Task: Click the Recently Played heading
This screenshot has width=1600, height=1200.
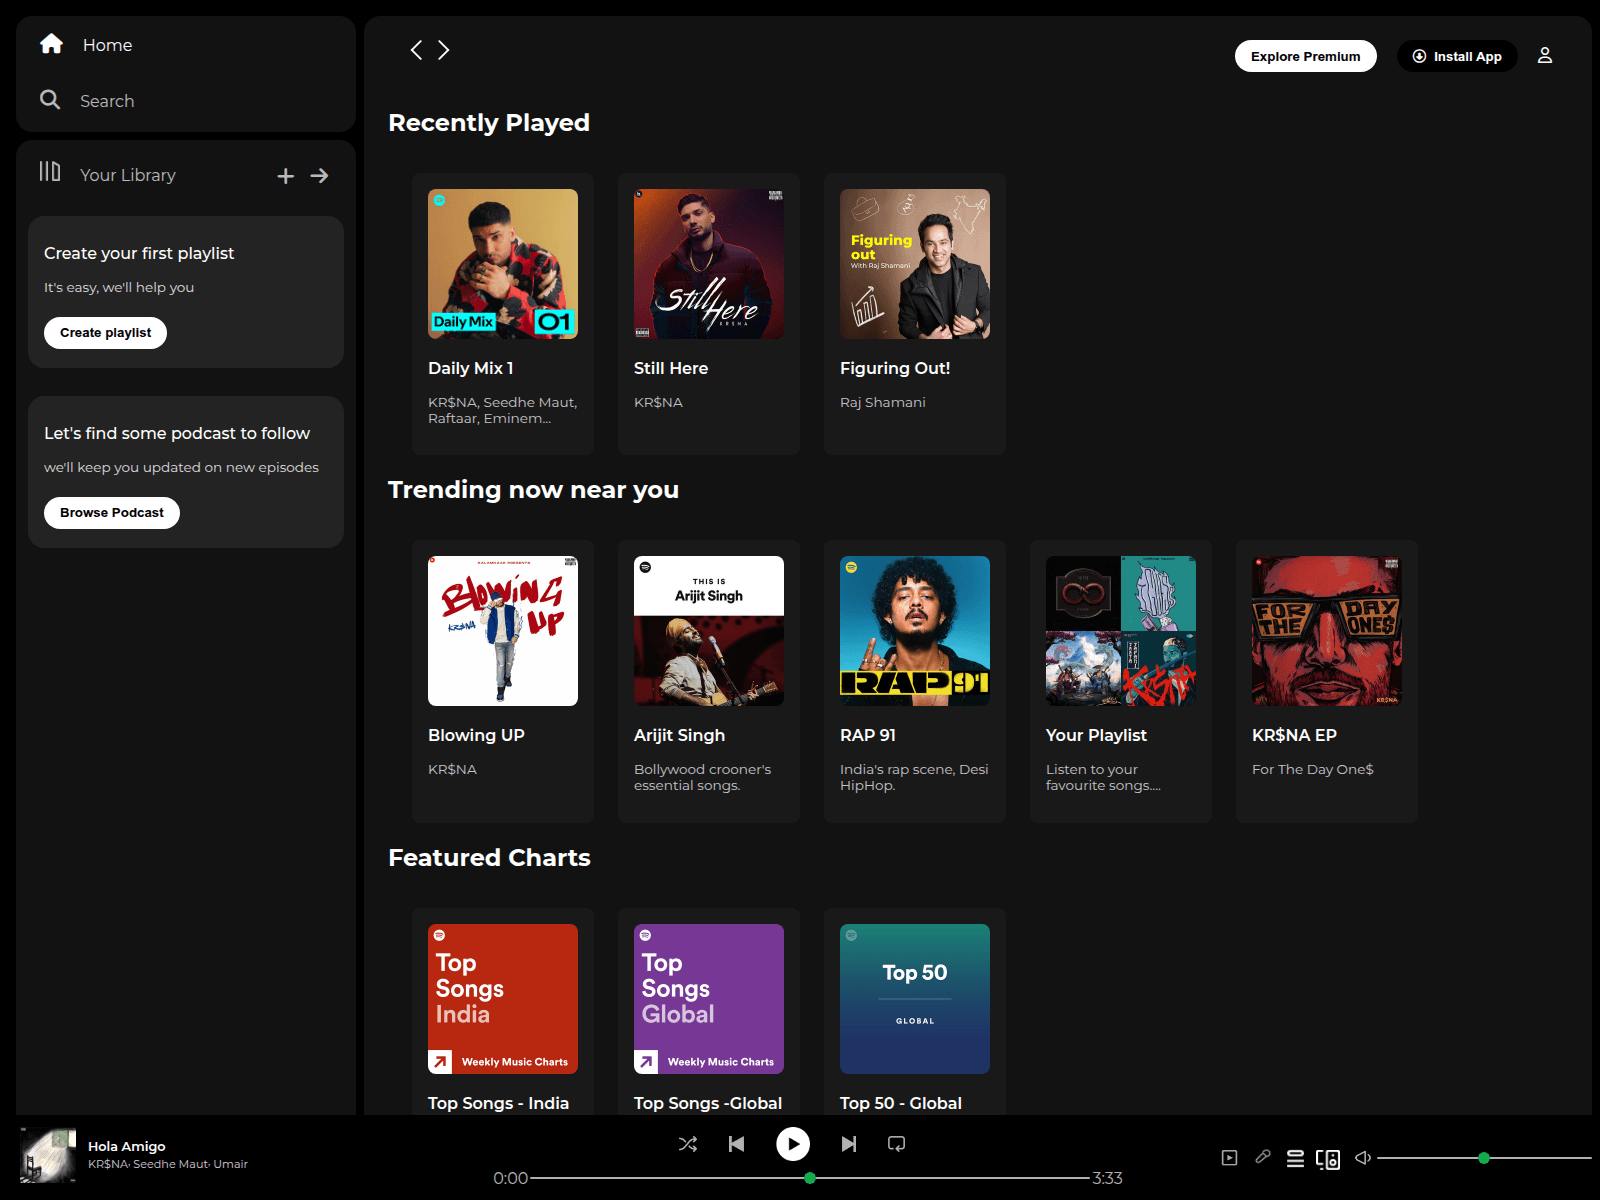Action: click(x=489, y=122)
